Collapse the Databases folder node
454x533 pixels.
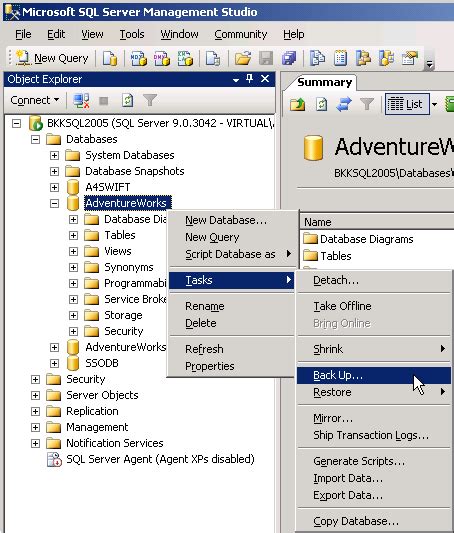tap(35, 139)
